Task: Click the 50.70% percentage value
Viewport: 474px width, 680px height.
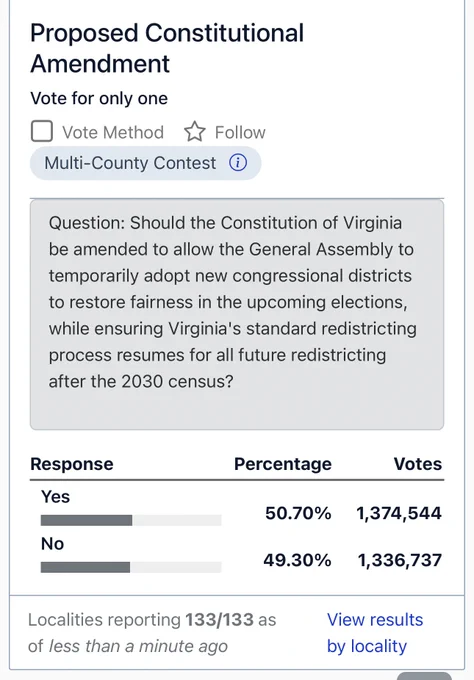Action: pos(298,513)
